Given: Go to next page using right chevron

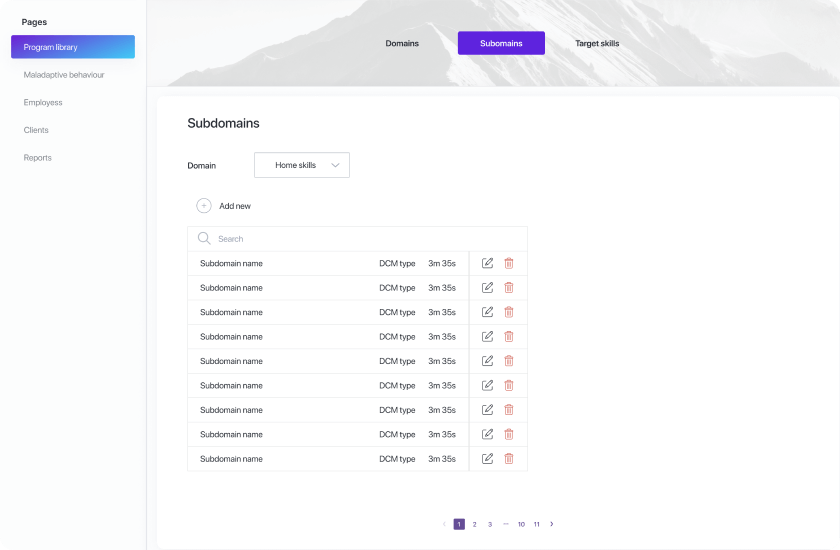Looking at the screenshot, I should 552,524.
